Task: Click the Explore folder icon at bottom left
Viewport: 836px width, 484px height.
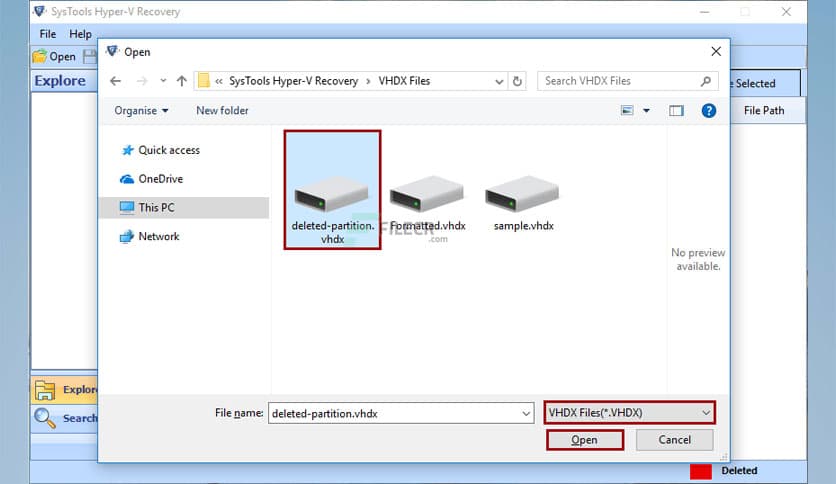Action: click(45, 390)
